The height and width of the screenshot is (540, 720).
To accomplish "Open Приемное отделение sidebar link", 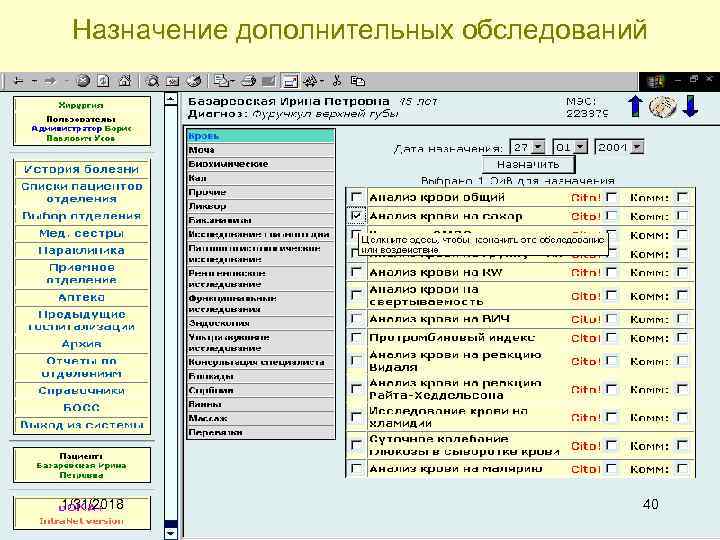I will click(x=82, y=274).
